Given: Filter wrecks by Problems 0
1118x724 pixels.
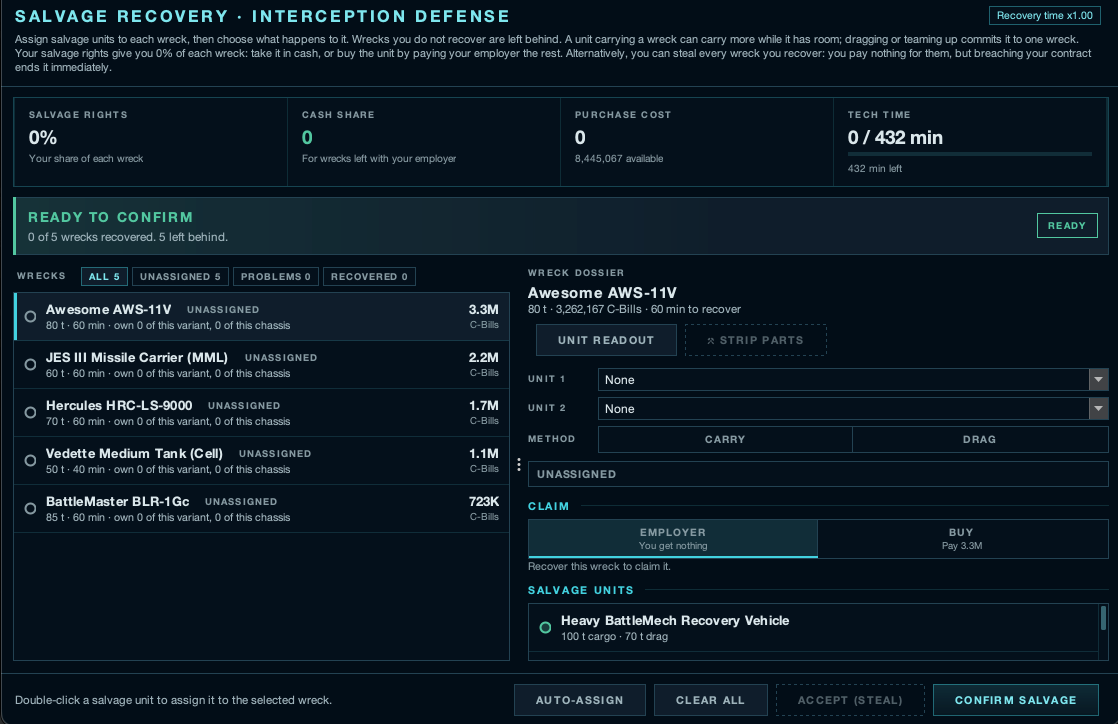Looking at the screenshot, I should (276, 277).
